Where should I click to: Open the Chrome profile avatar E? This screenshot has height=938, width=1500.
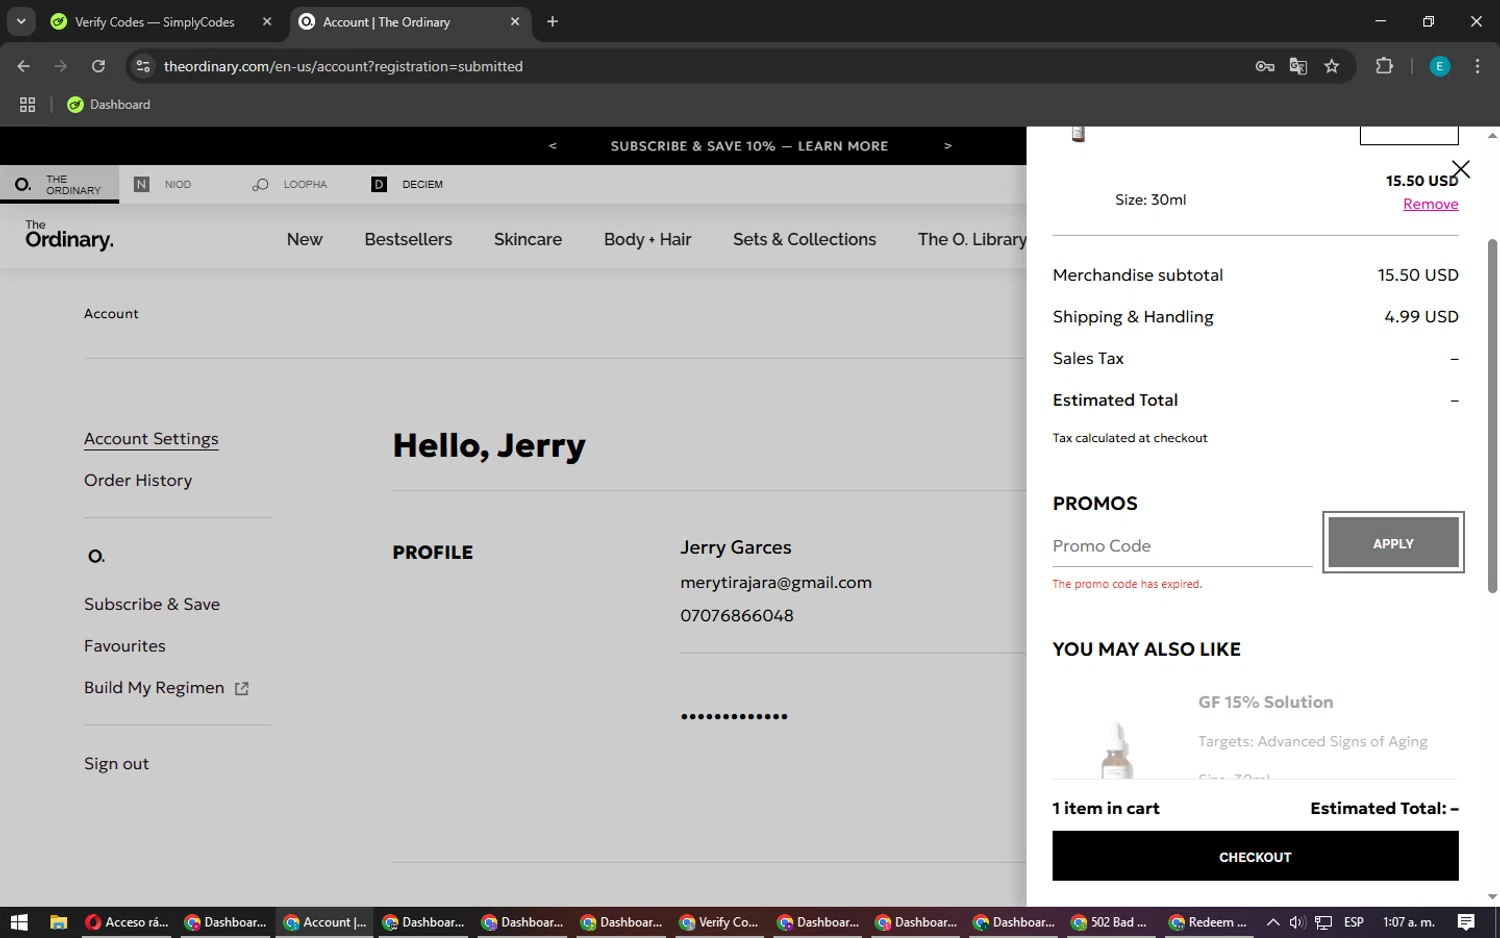coord(1439,66)
